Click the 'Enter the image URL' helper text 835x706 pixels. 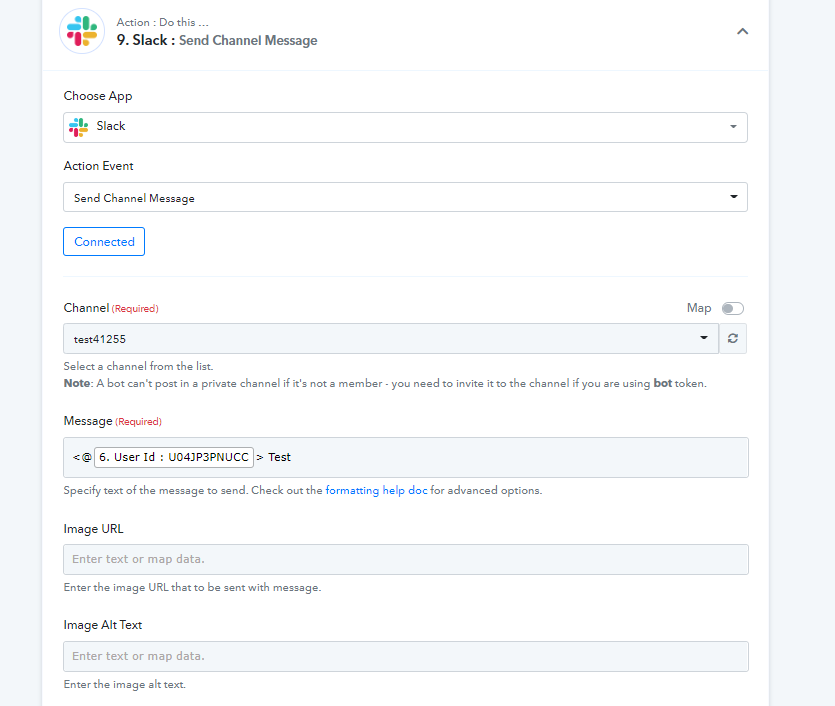coord(192,588)
